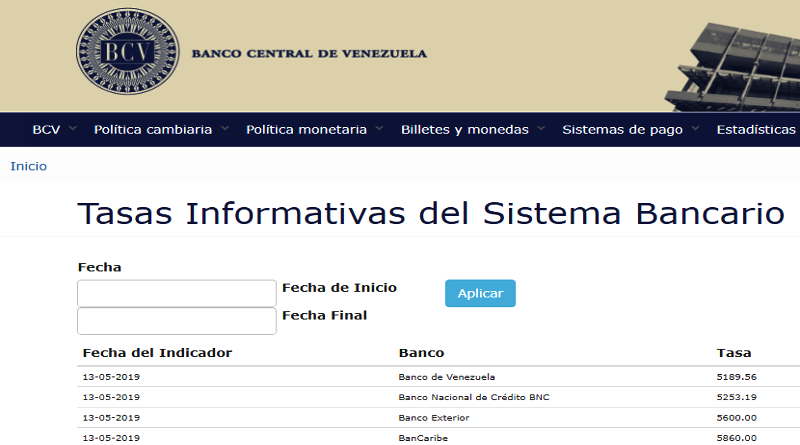Image resolution: width=800 pixels, height=445 pixels.
Task: Select the Tasa column header
Action: click(734, 353)
